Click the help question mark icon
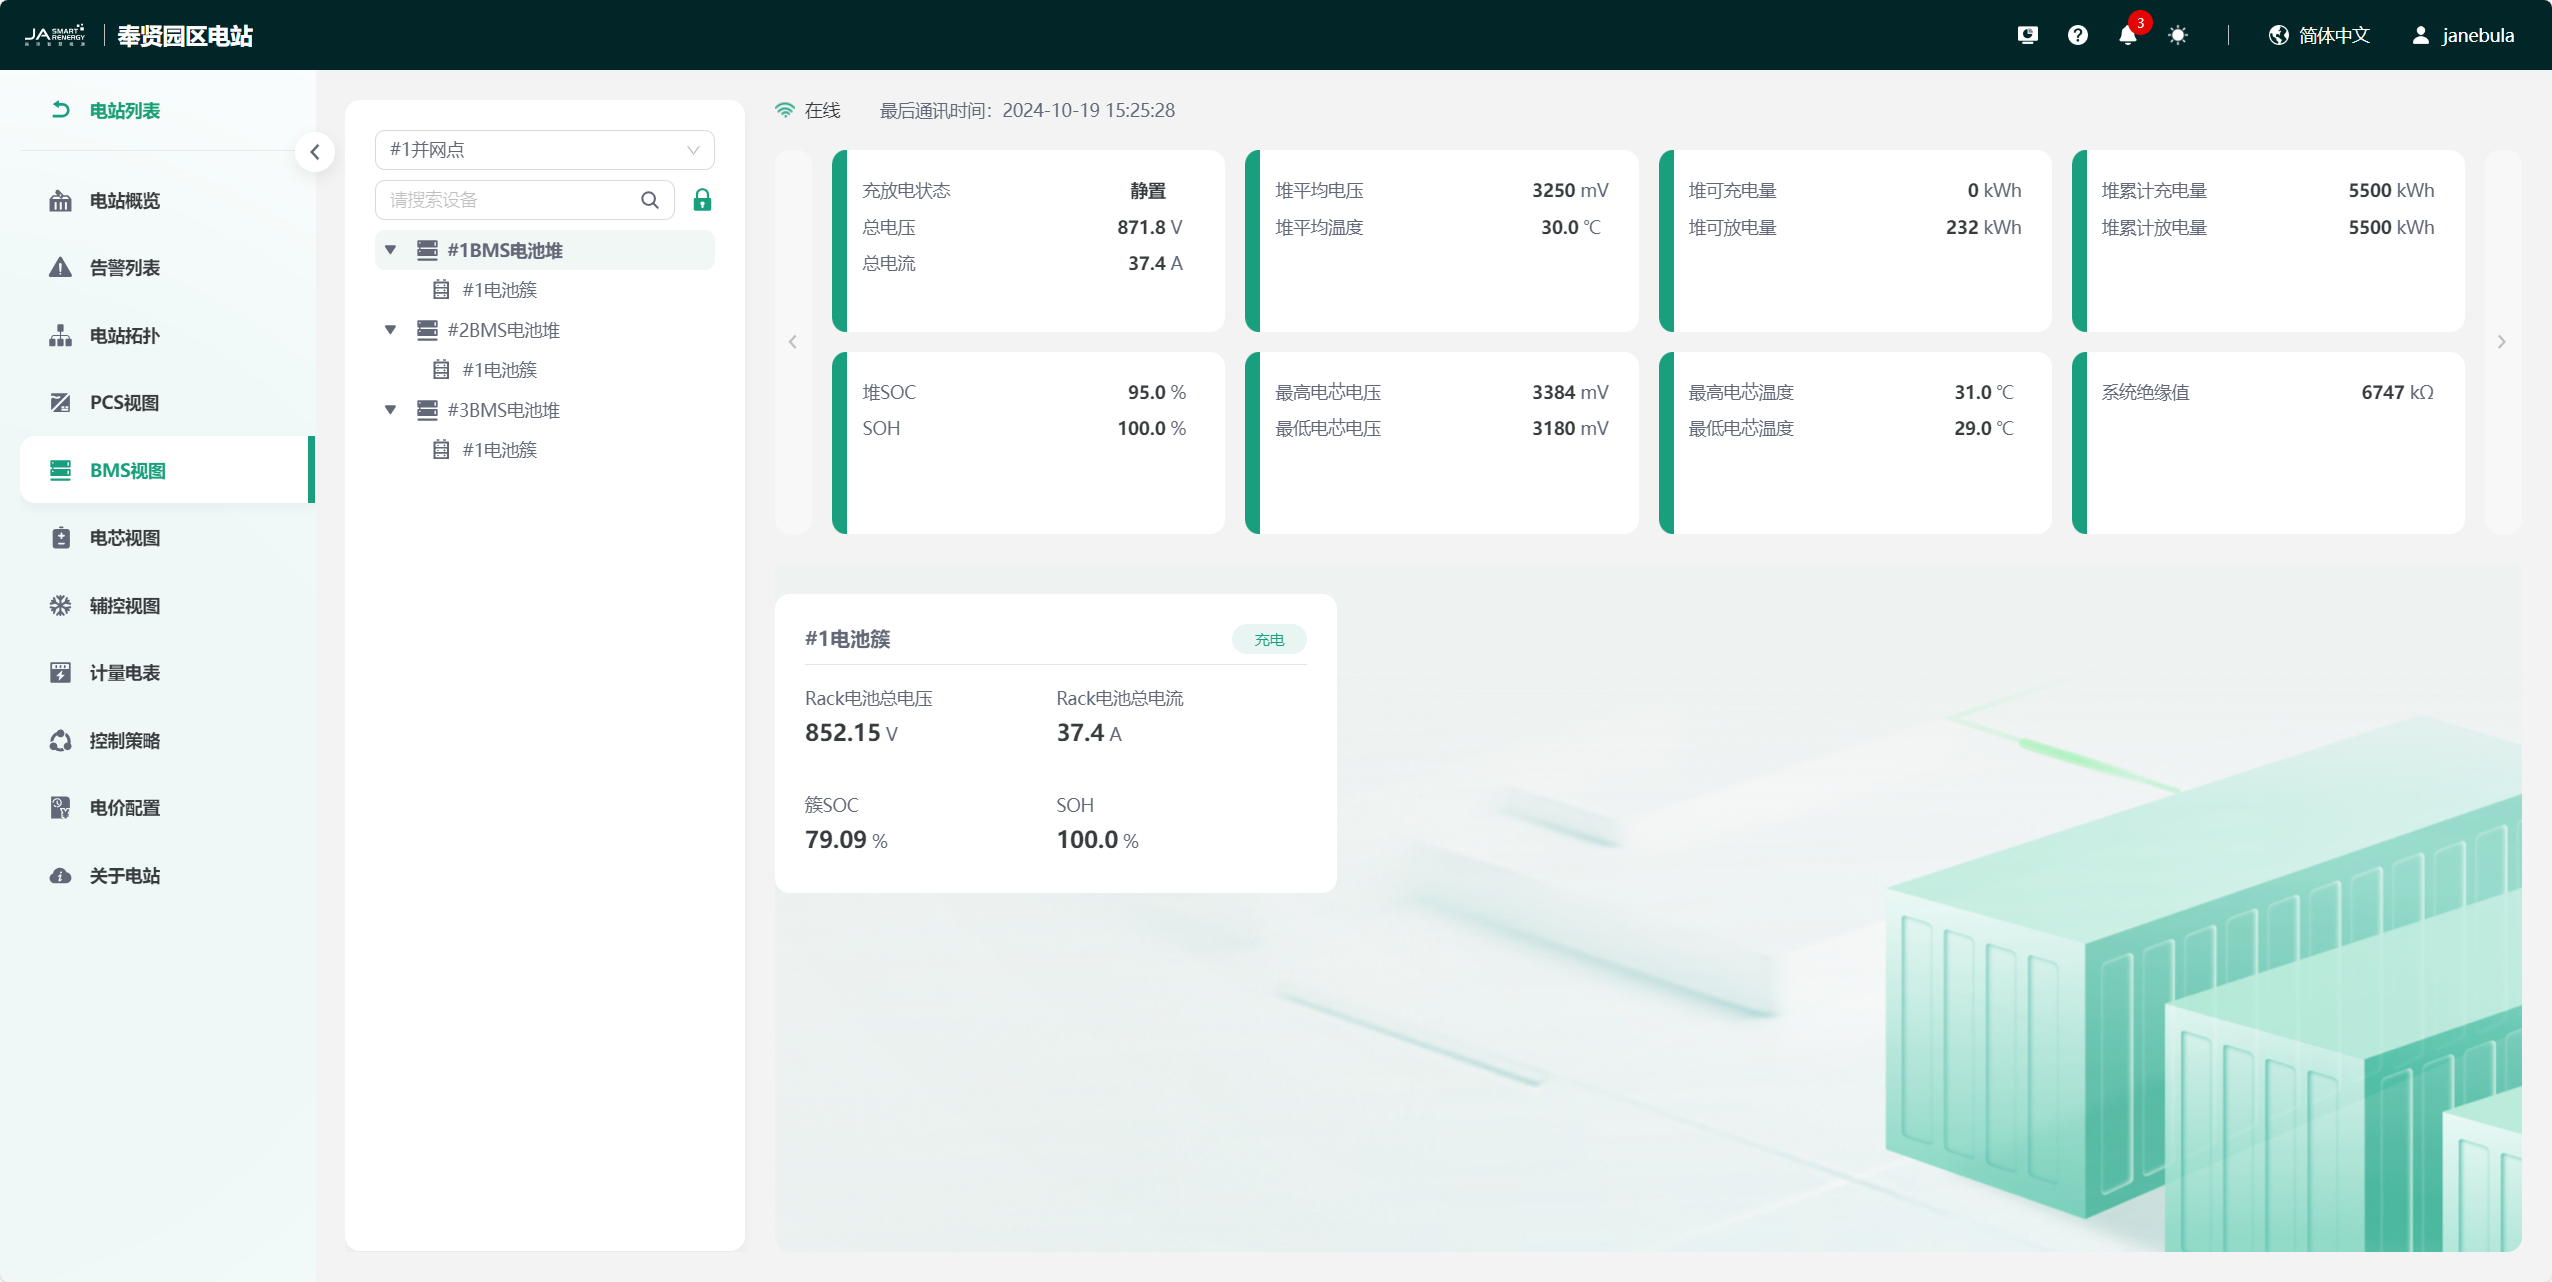The image size is (2552, 1282). tap(2077, 36)
